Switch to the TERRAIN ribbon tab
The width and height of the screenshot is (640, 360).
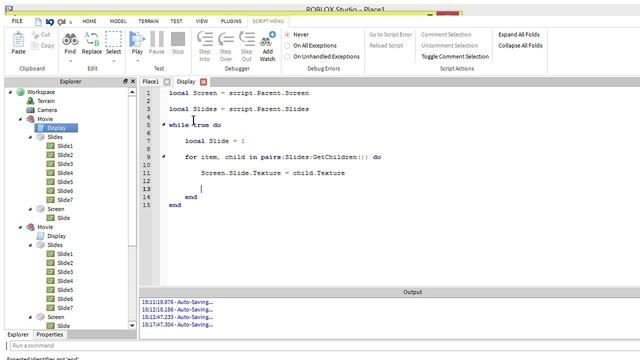tap(148, 21)
